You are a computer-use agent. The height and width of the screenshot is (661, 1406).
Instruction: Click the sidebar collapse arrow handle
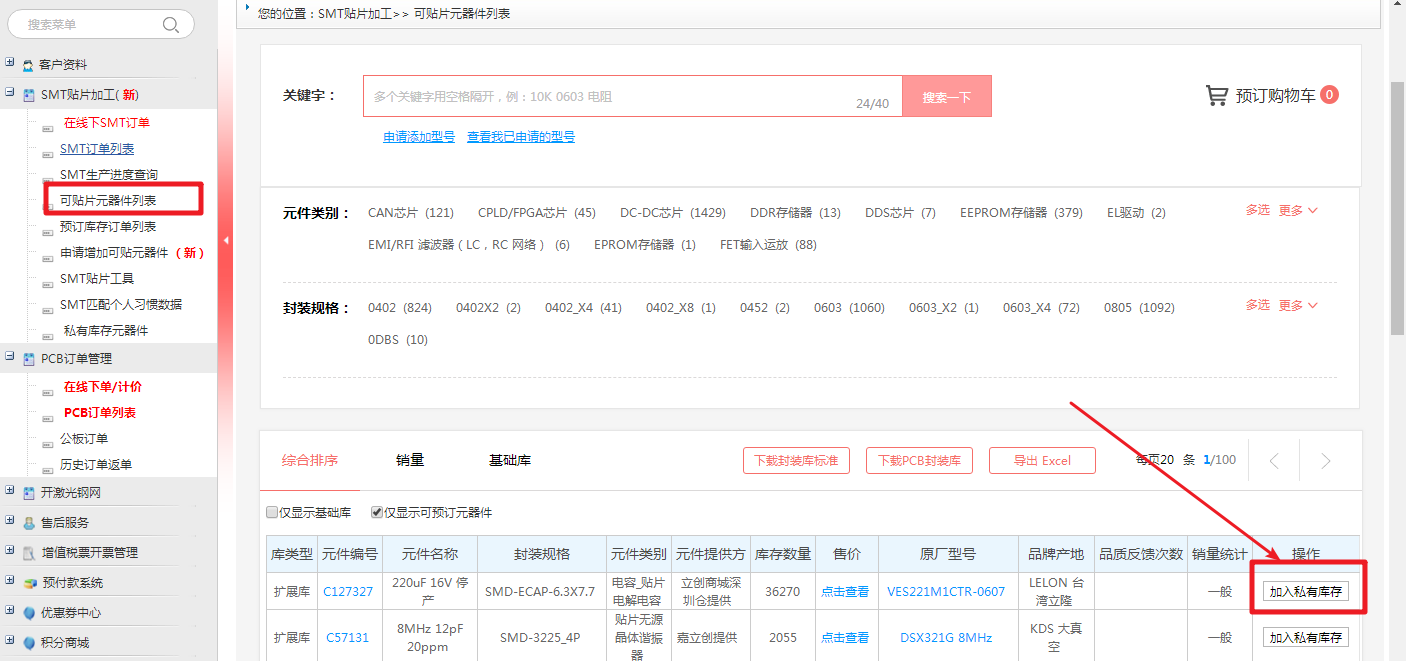[225, 240]
